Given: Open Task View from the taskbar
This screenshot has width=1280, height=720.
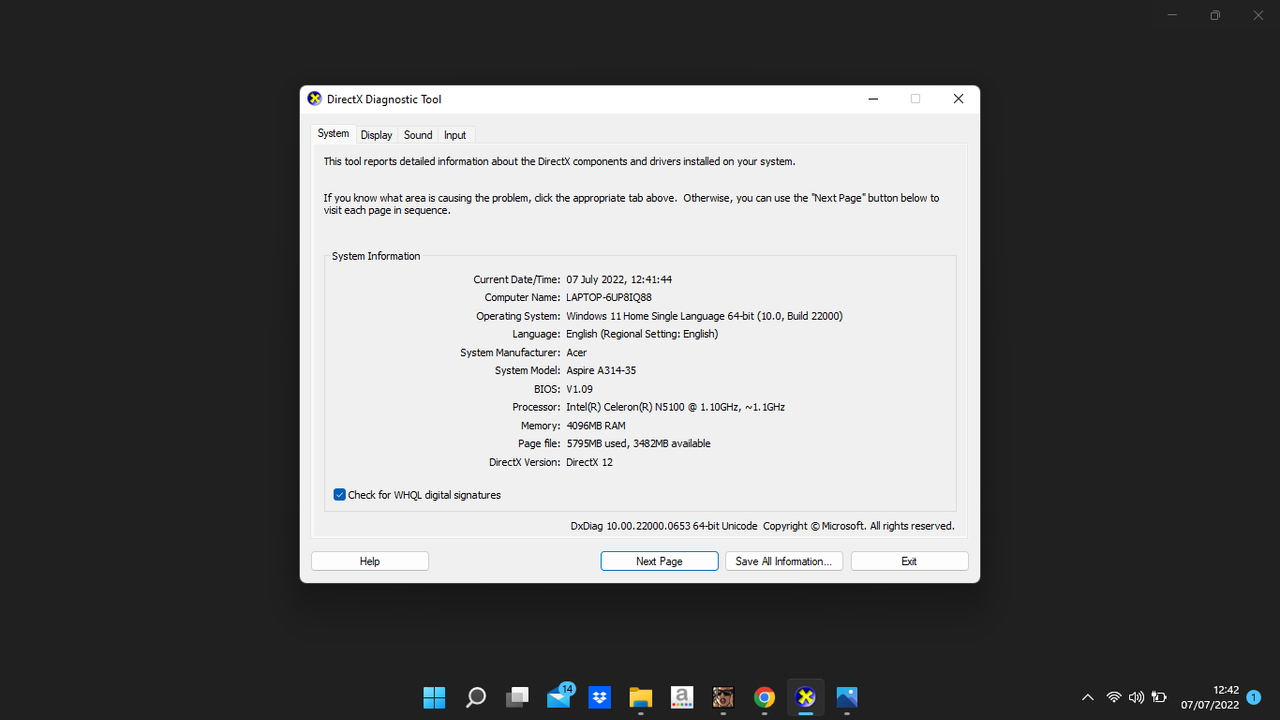Looking at the screenshot, I should pyautogui.click(x=517, y=697).
